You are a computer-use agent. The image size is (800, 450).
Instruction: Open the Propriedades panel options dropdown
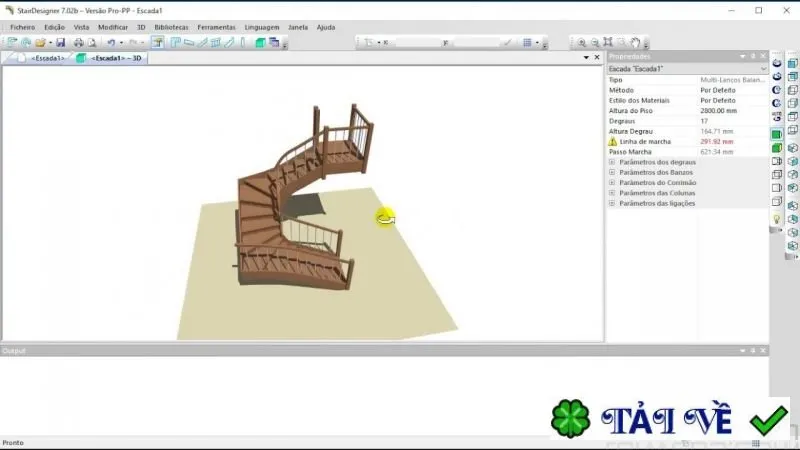743,56
